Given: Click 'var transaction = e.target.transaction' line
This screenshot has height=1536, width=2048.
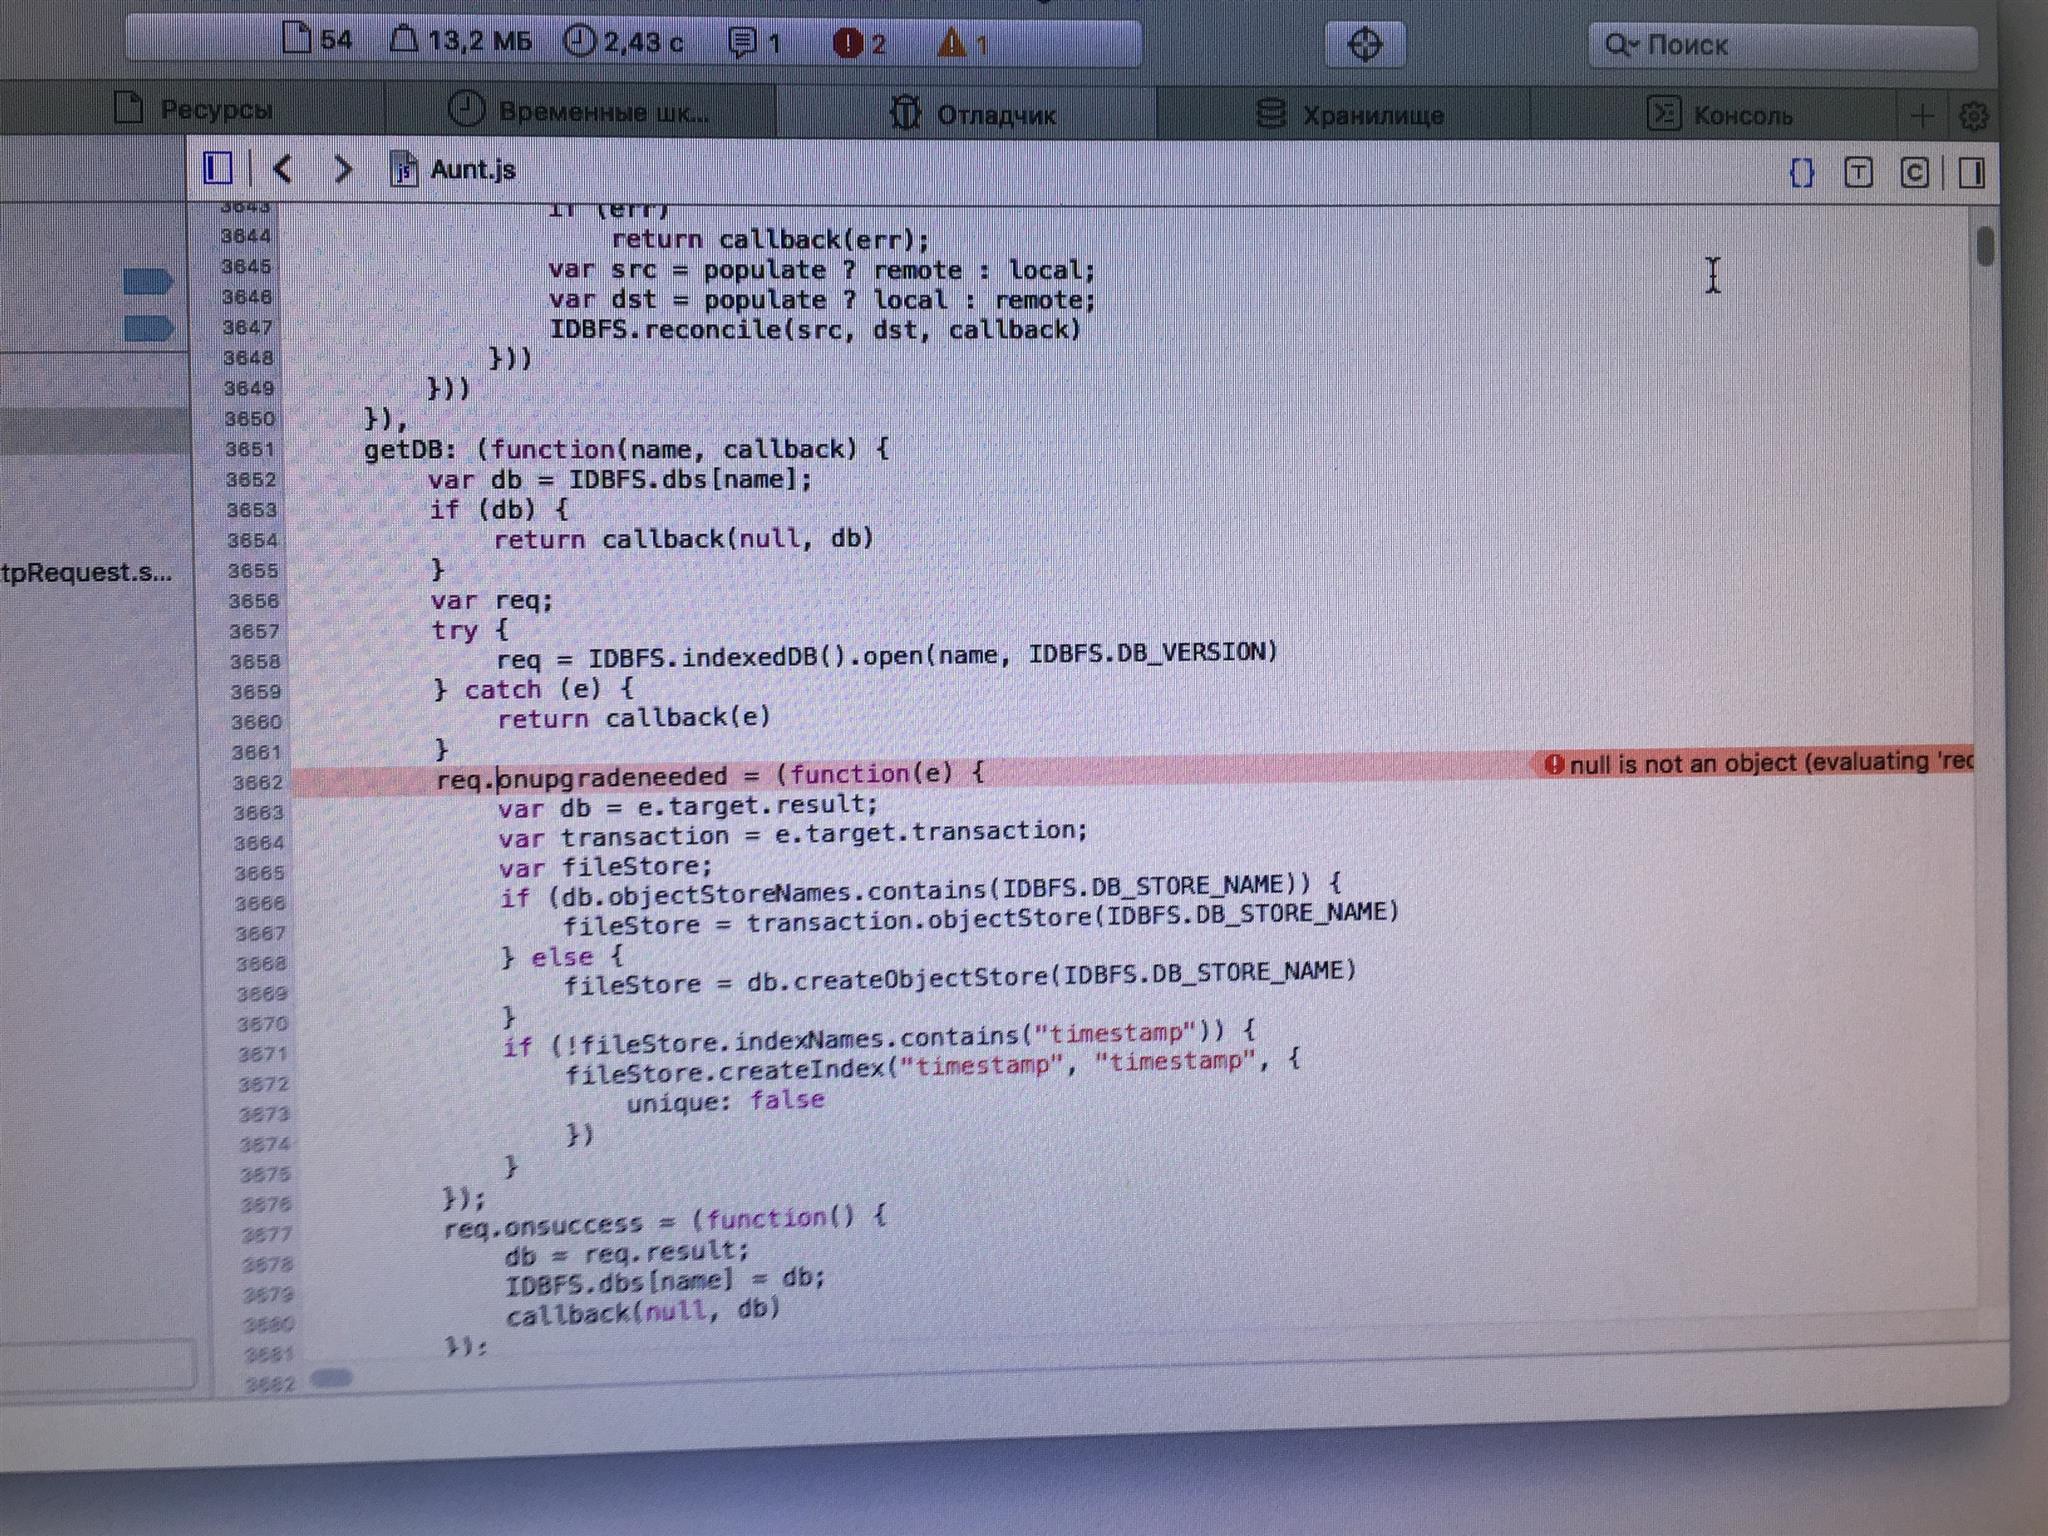Looking at the screenshot, I should pyautogui.click(x=793, y=834).
